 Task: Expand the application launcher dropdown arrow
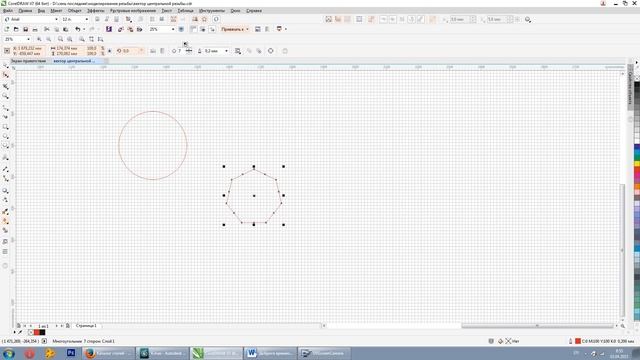tap(285, 29)
